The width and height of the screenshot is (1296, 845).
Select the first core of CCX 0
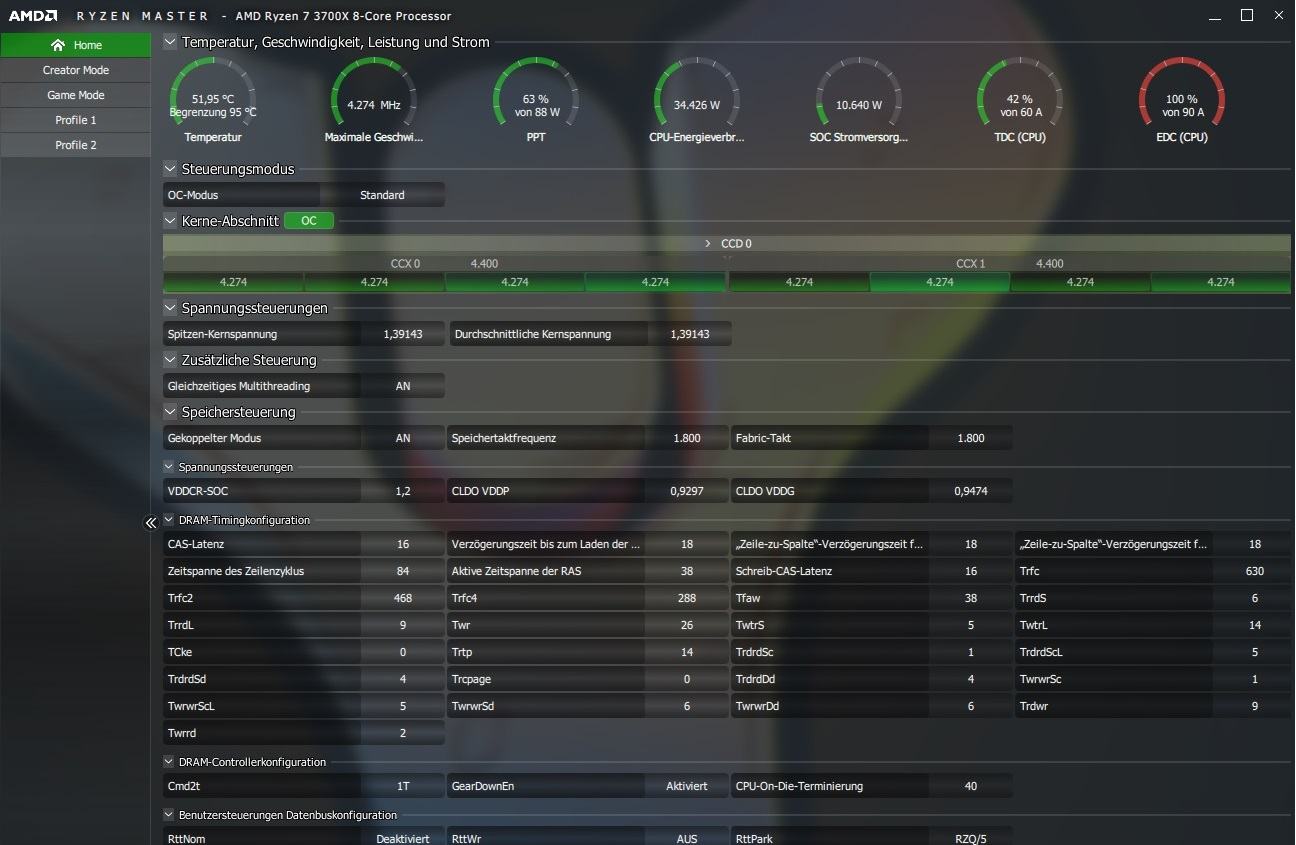click(233, 282)
